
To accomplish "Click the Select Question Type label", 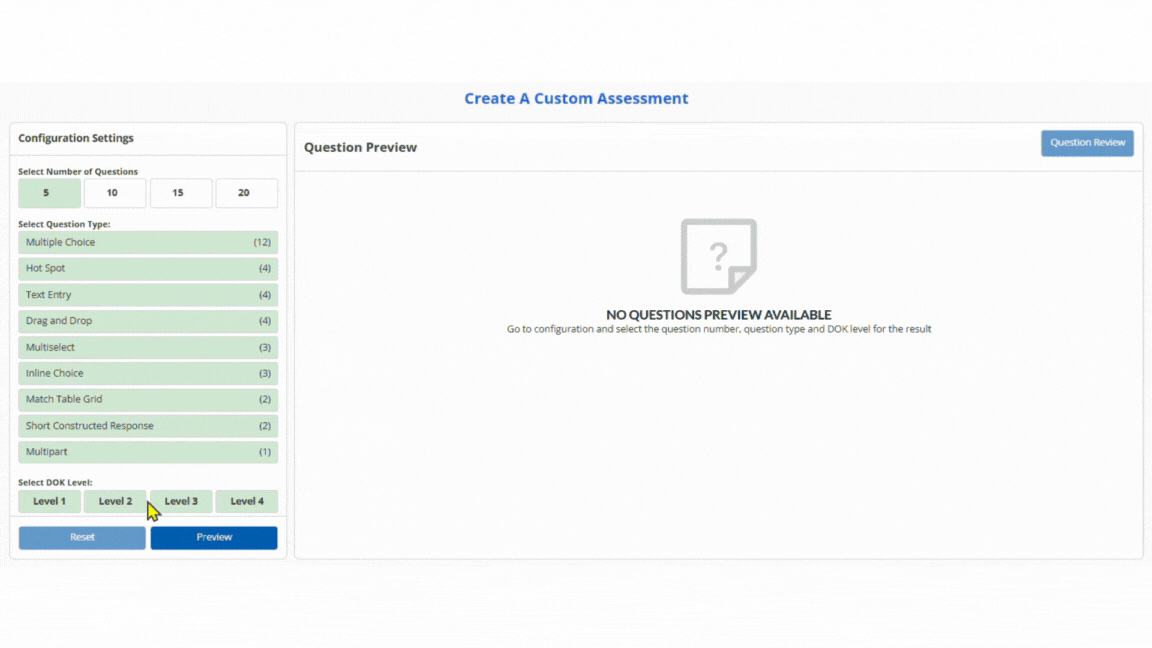I will point(64,224).
